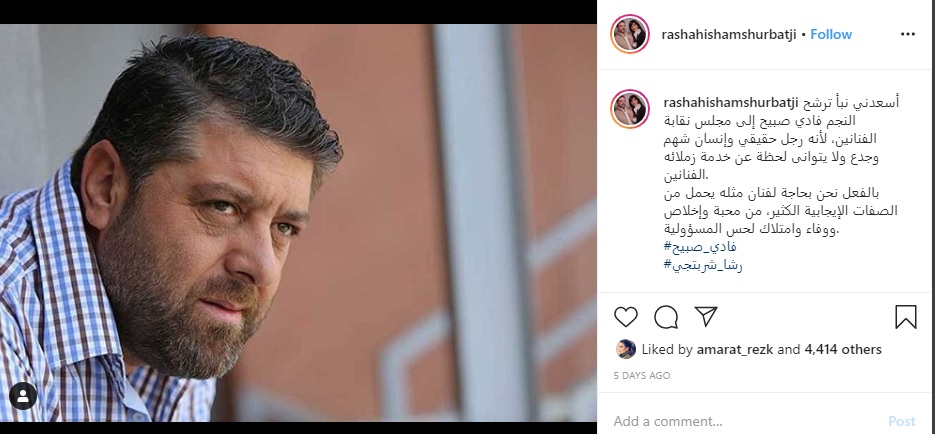Open comments with the speech bubble icon
Image resolution: width=935 pixels, height=434 pixels.
coord(665,317)
